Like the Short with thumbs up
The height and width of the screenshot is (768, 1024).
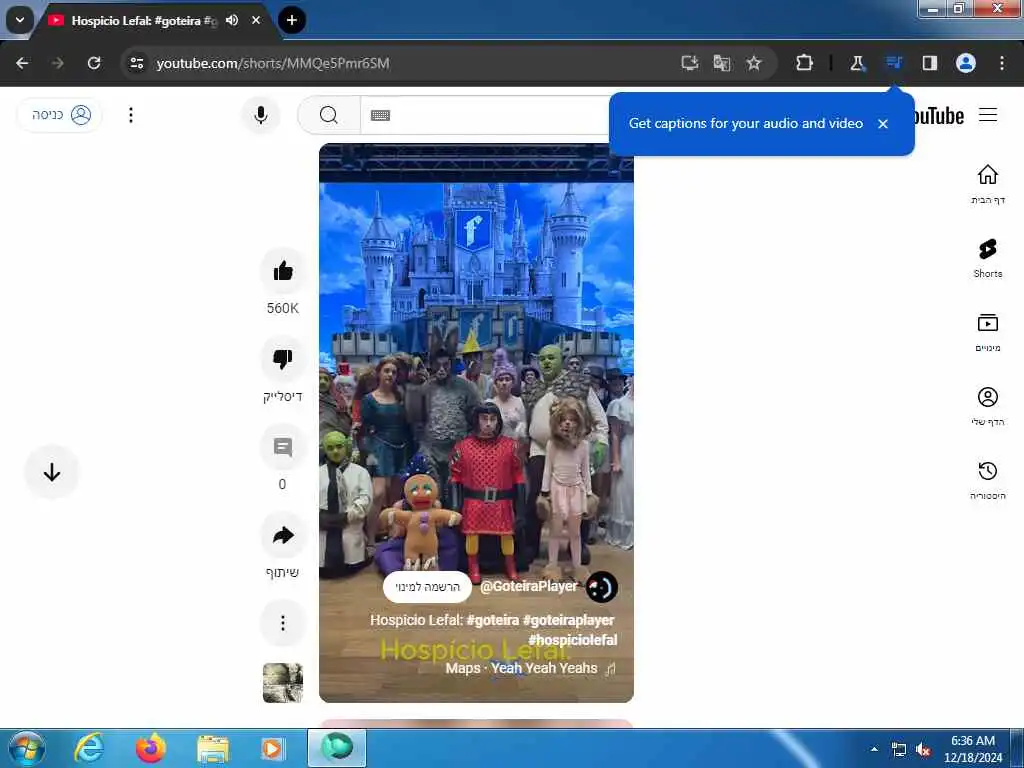click(283, 270)
